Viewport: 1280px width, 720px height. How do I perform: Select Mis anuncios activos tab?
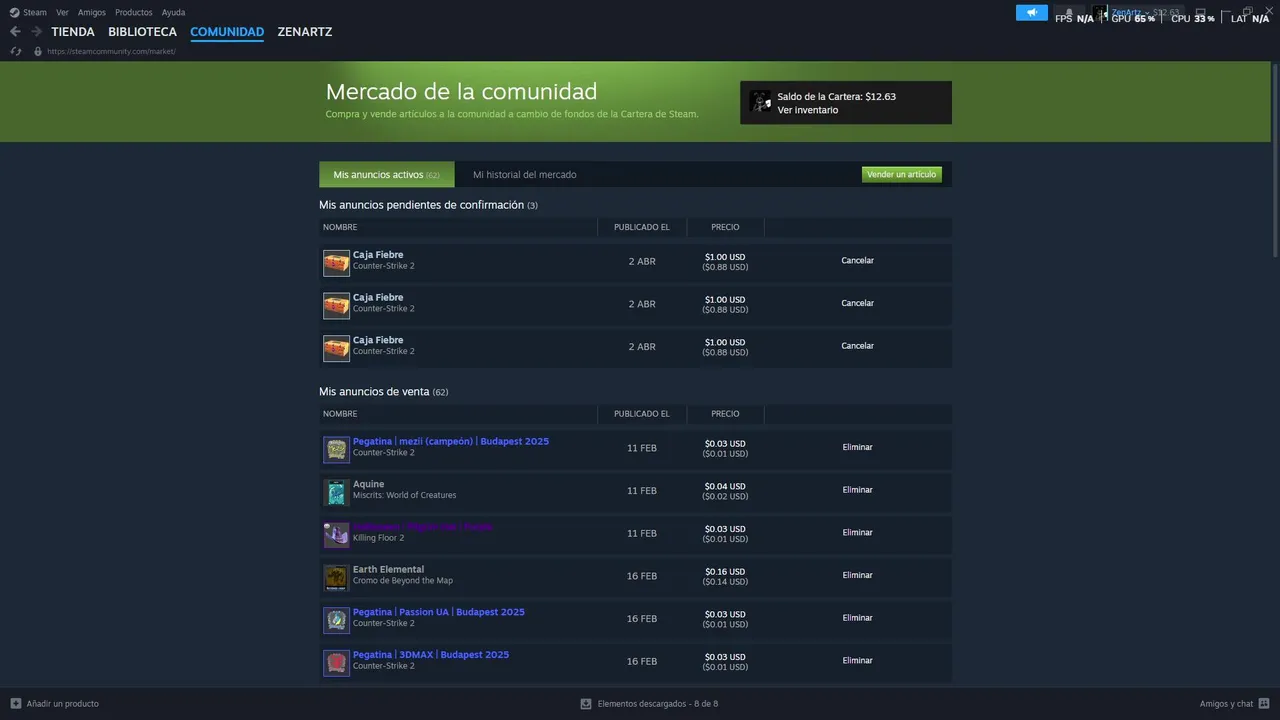coord(386,175)
